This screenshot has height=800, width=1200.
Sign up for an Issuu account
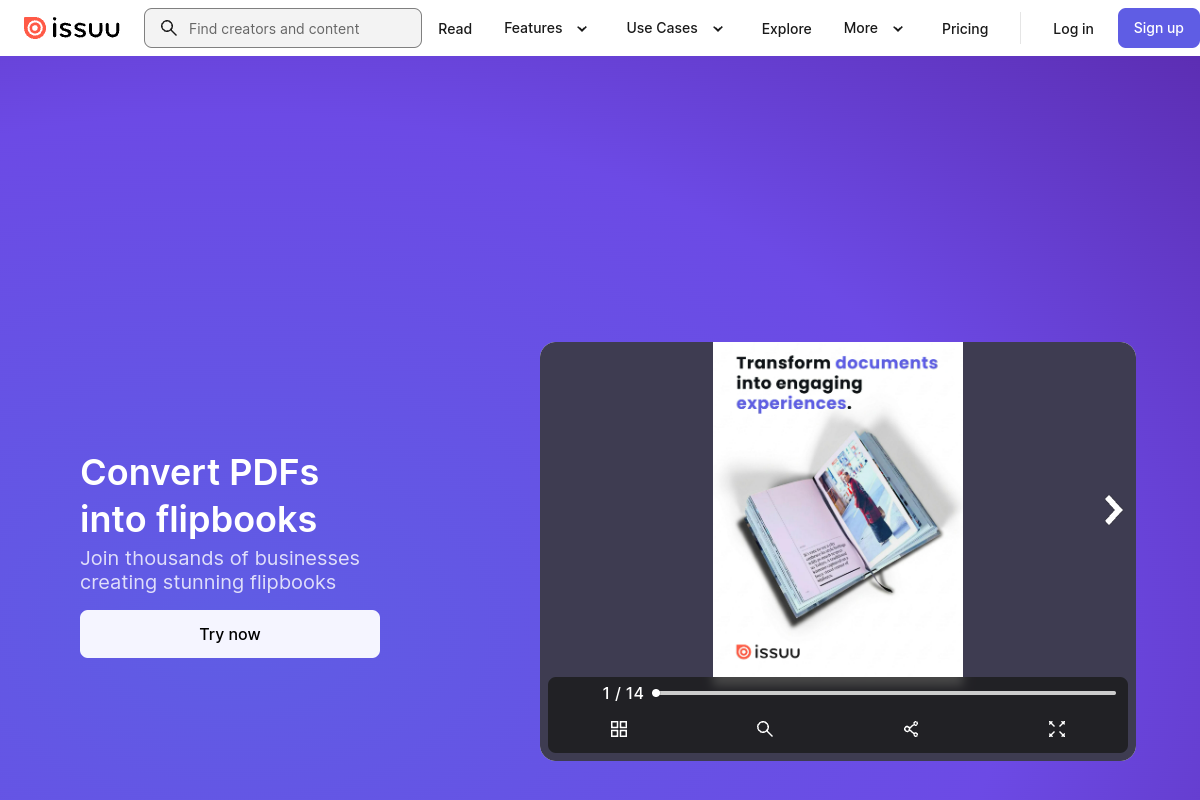[1158, 28]
